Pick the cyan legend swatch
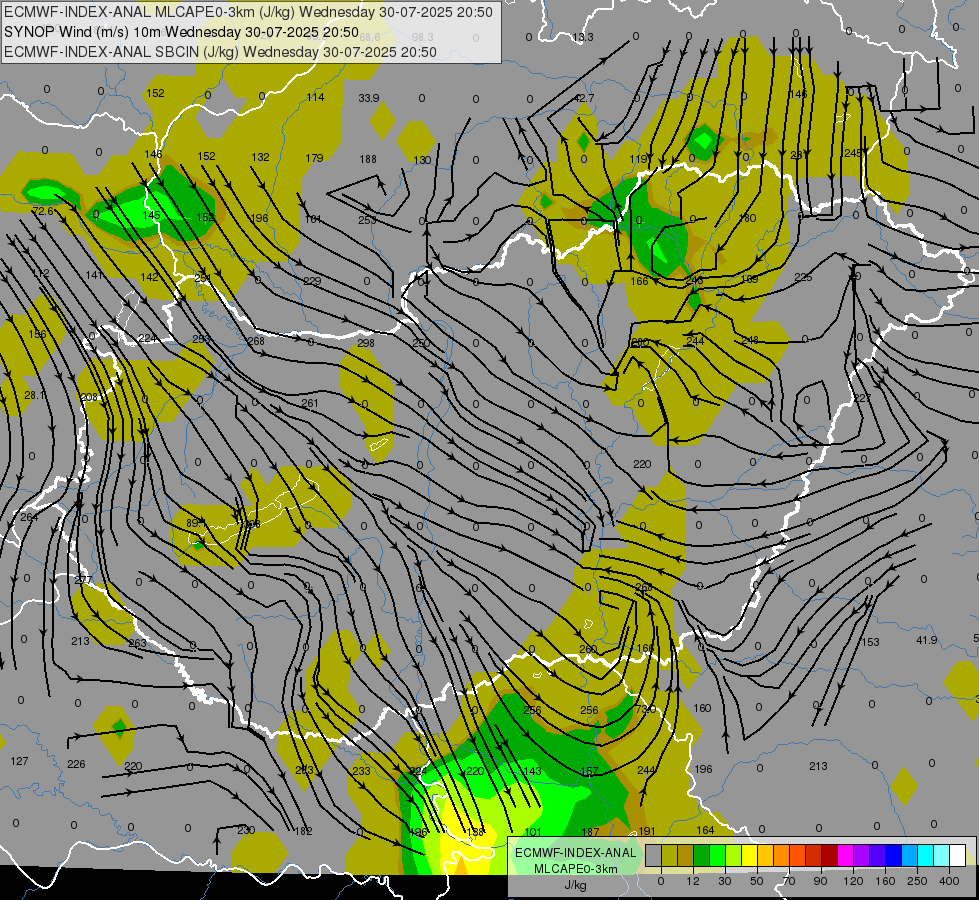Viewport: 979px width, 900px height. click(x=925, y=856)
